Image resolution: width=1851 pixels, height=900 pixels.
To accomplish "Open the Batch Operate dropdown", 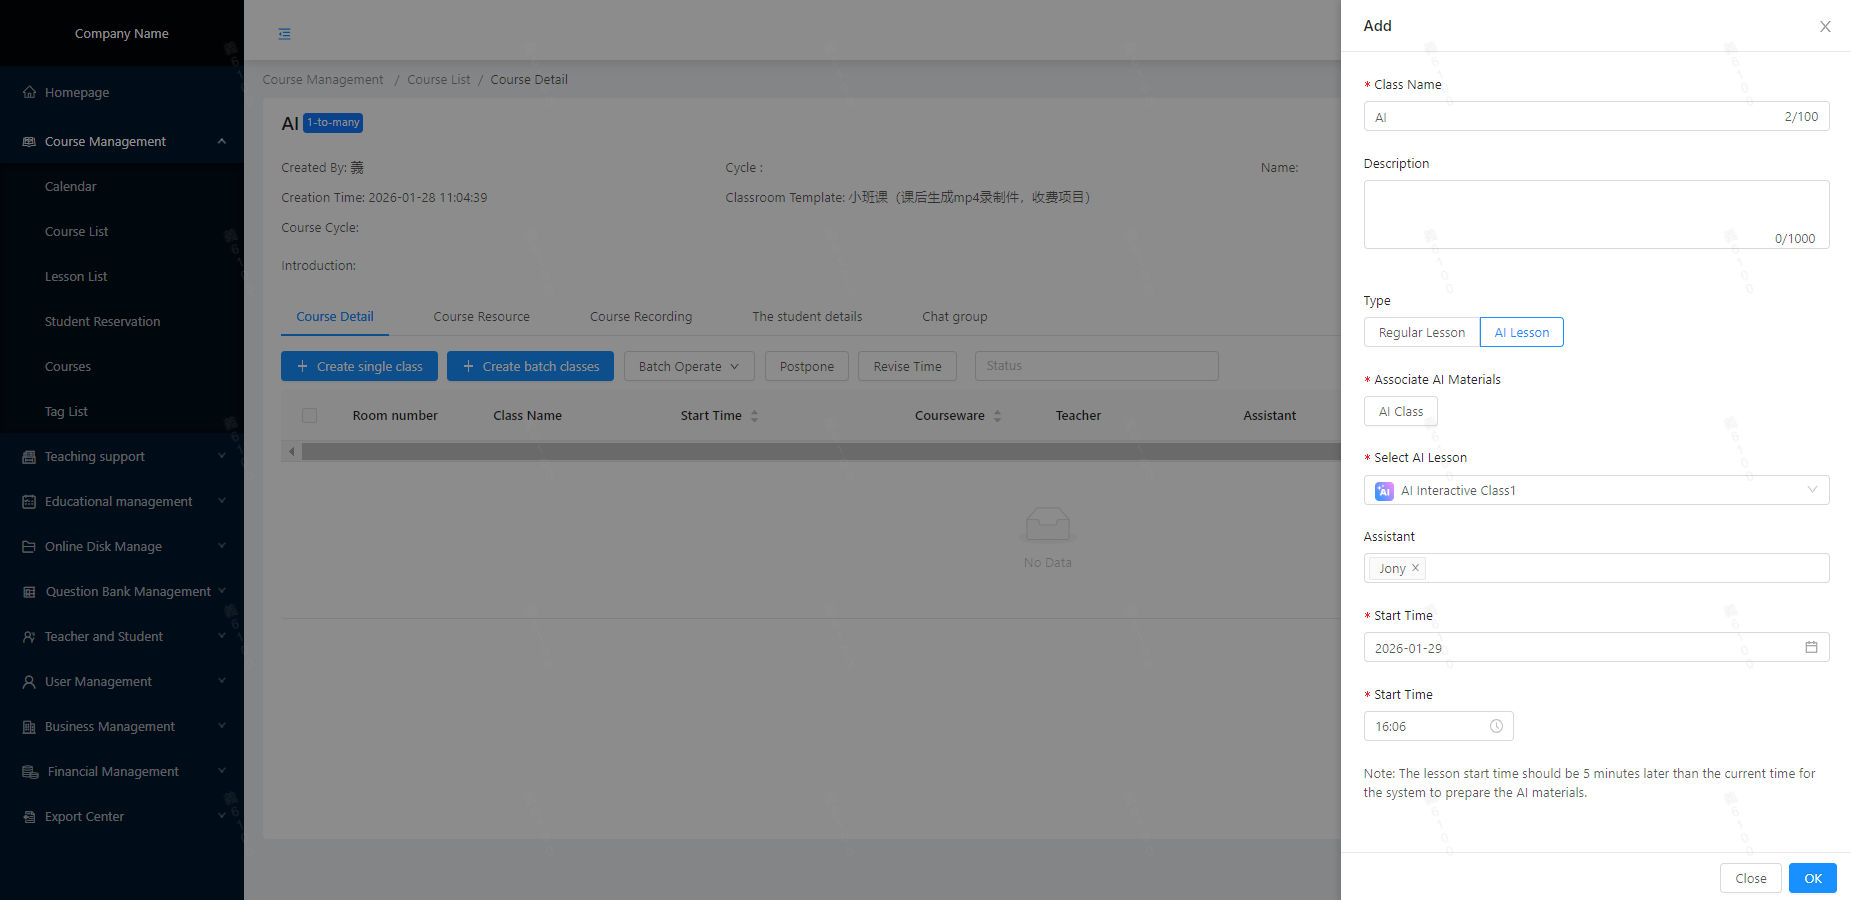I will 688,366.
